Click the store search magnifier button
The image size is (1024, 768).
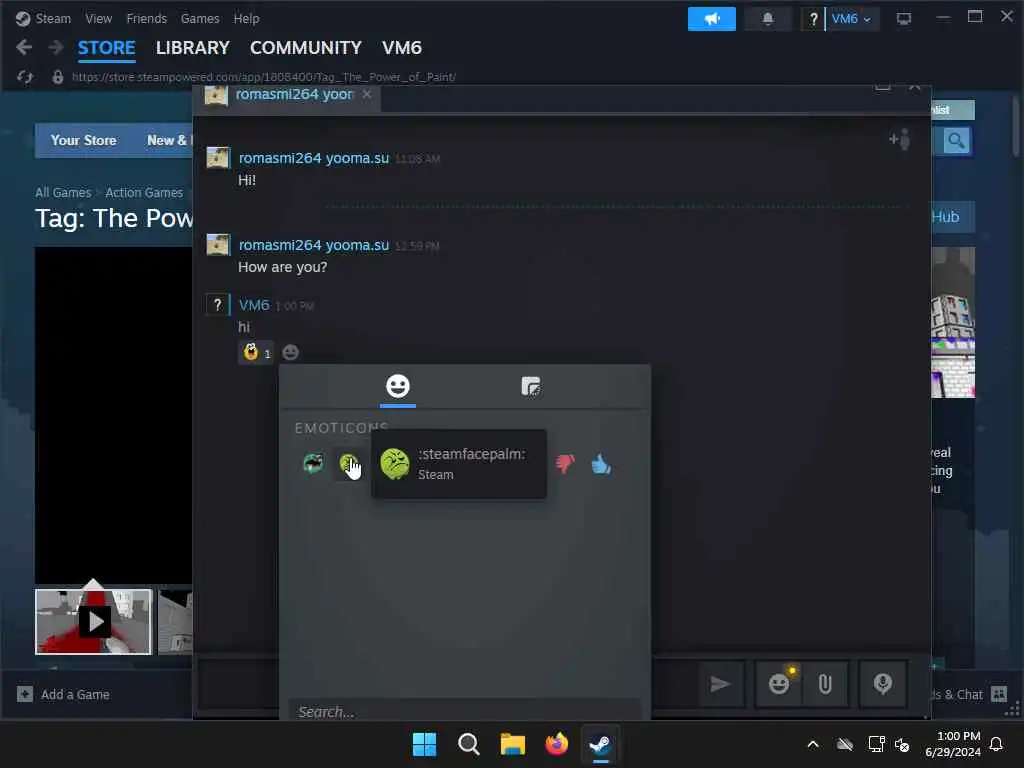956,141
